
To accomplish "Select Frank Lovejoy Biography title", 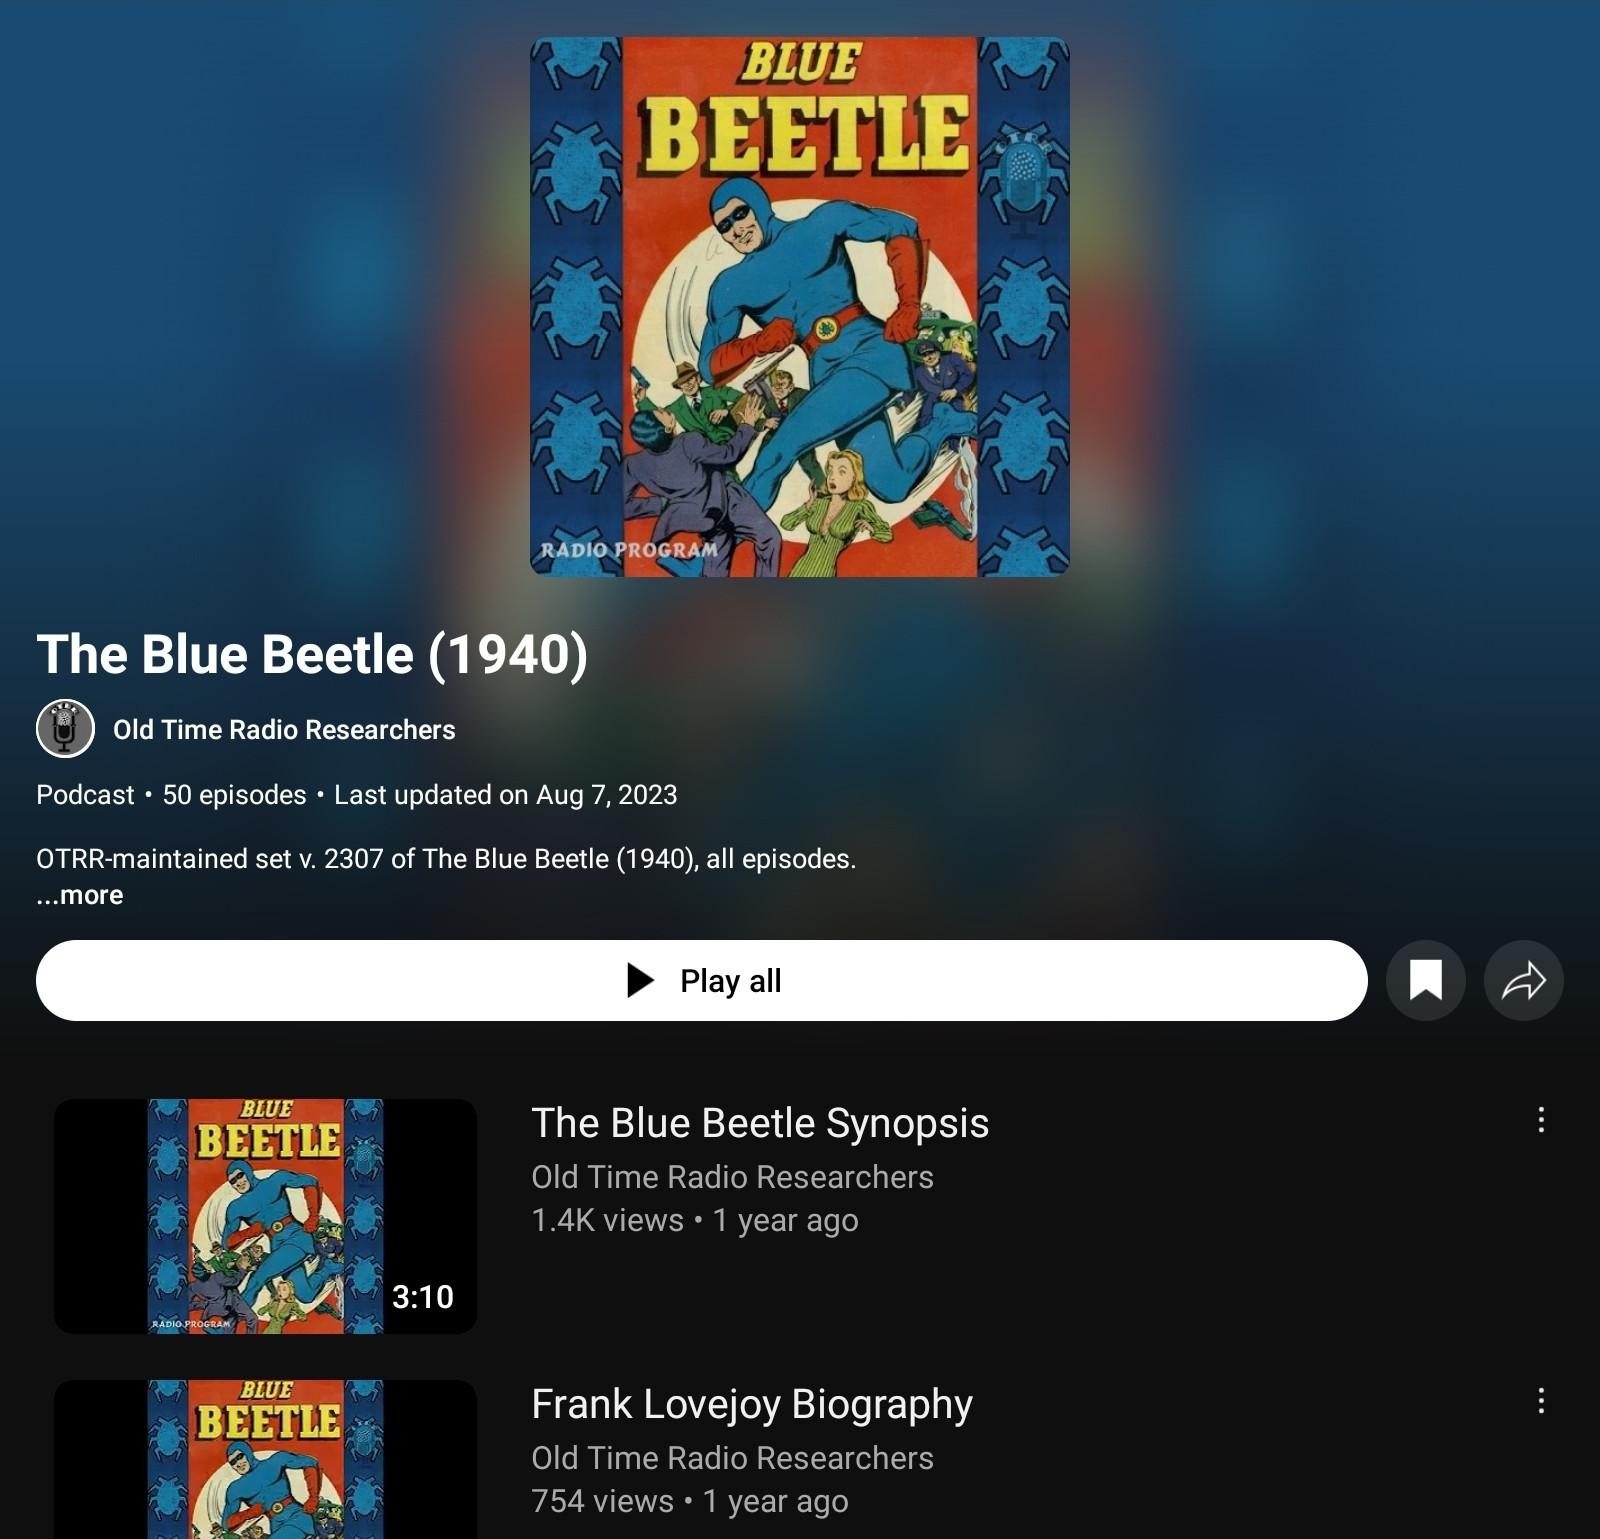I will (x=752, y=1404).
